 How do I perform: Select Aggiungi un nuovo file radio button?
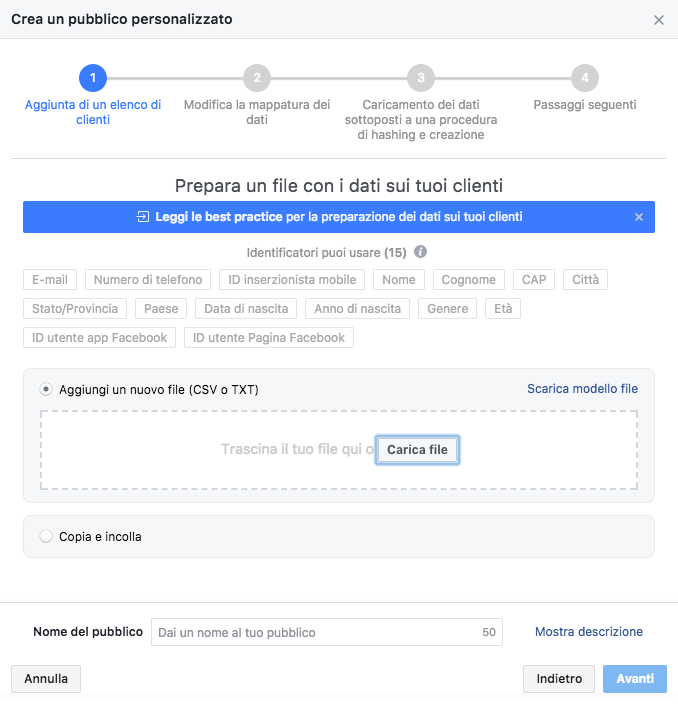coord(46,389)
